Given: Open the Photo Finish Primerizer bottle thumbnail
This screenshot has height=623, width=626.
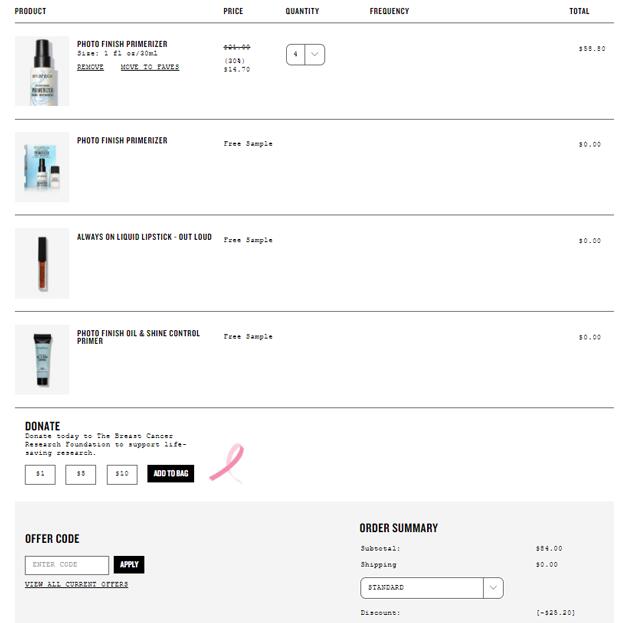Looking at the screenshot, I should click(42, 71).
